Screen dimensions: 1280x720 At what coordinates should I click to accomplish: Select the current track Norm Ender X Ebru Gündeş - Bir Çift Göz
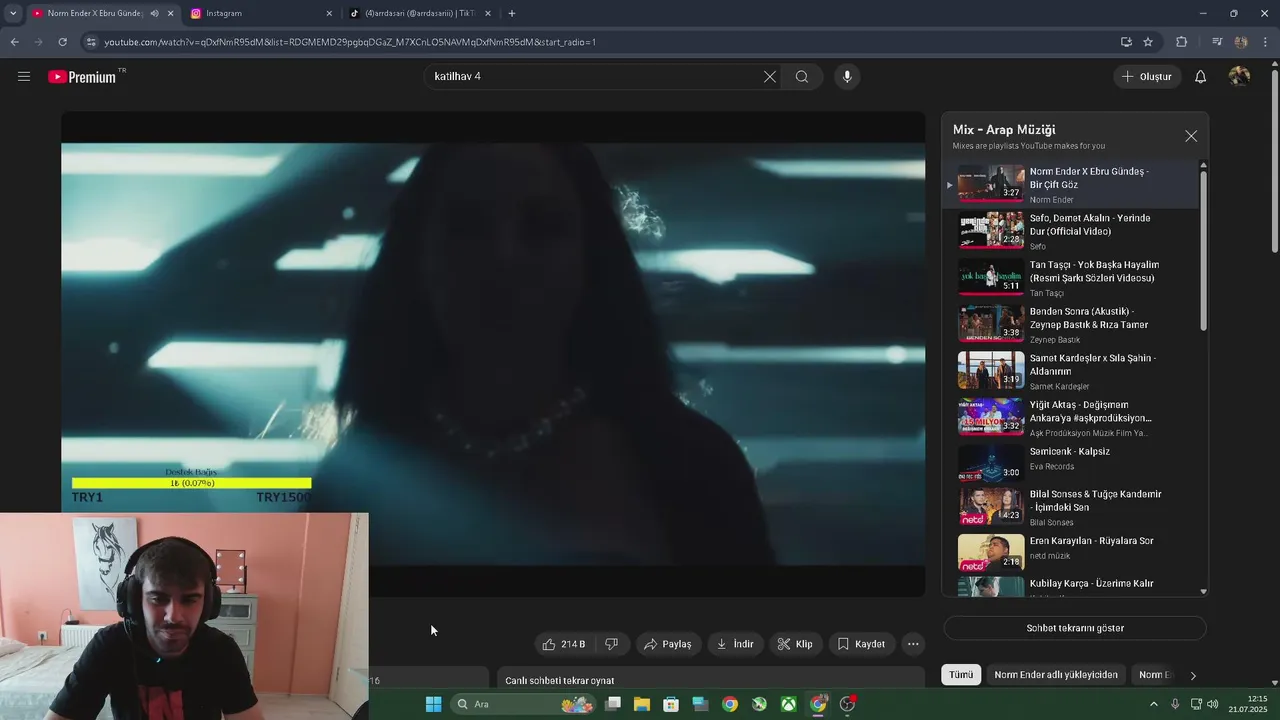(1071, 185)
